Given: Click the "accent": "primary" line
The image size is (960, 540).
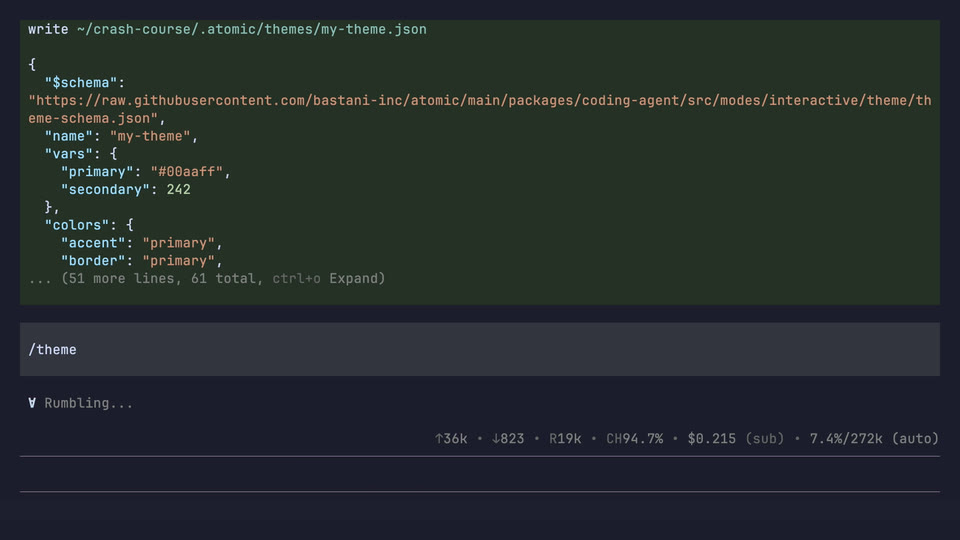Looking at the screenshot, I should [x=141, y=242].
